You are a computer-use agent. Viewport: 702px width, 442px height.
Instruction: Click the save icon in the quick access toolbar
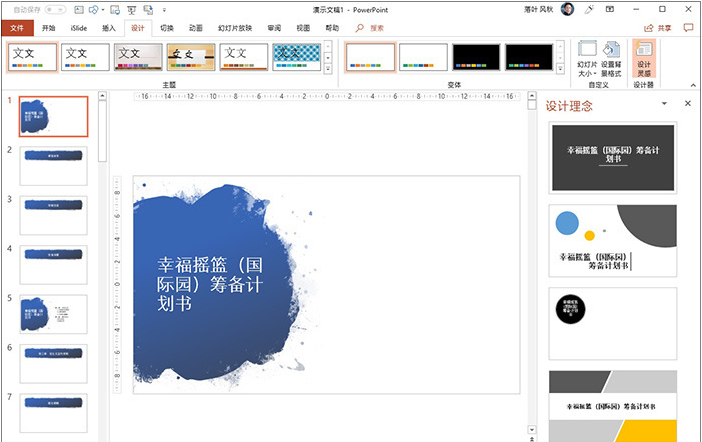point(77,9)
